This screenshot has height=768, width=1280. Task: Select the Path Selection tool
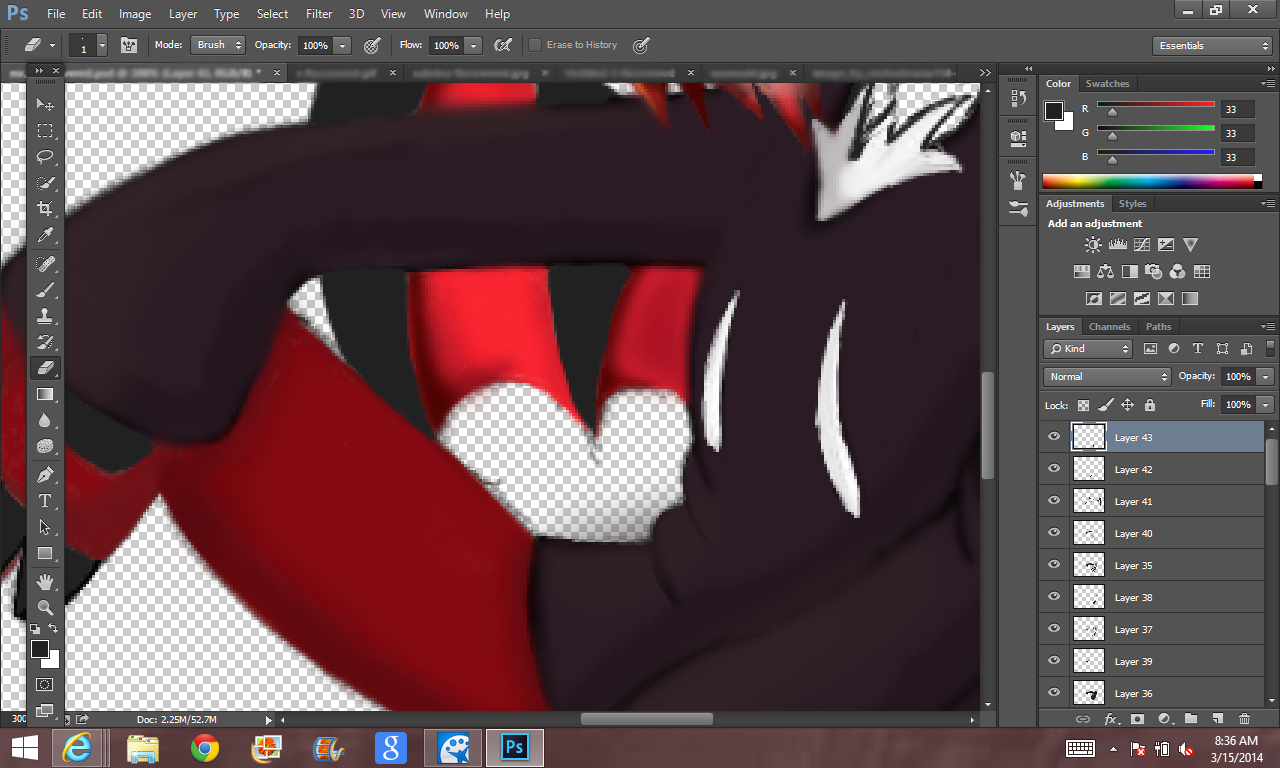tap(45, 527)
